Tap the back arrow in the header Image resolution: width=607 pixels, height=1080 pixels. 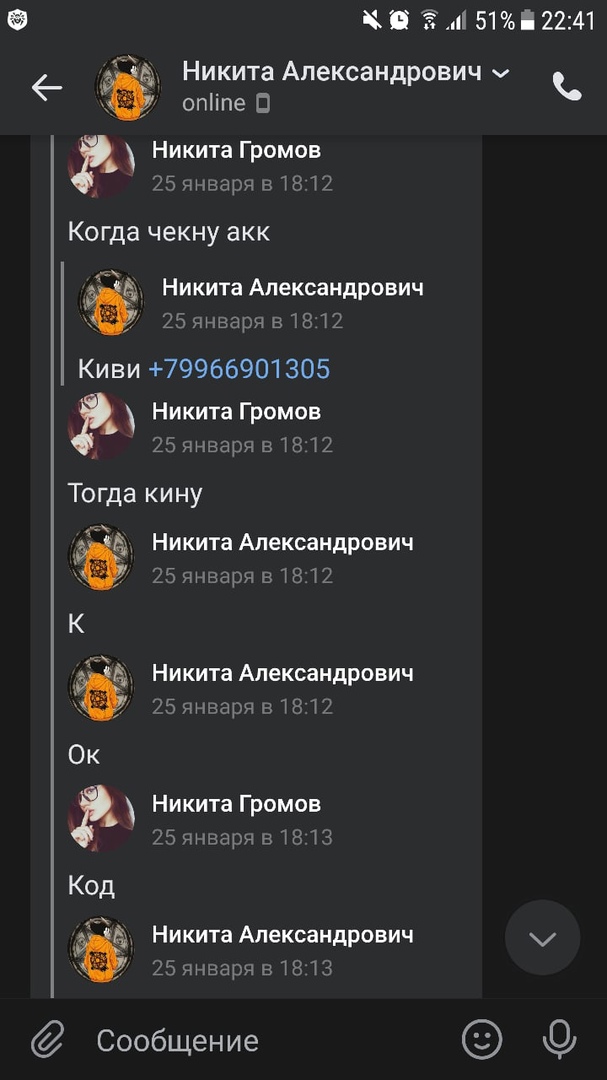(x=47, y=87)
